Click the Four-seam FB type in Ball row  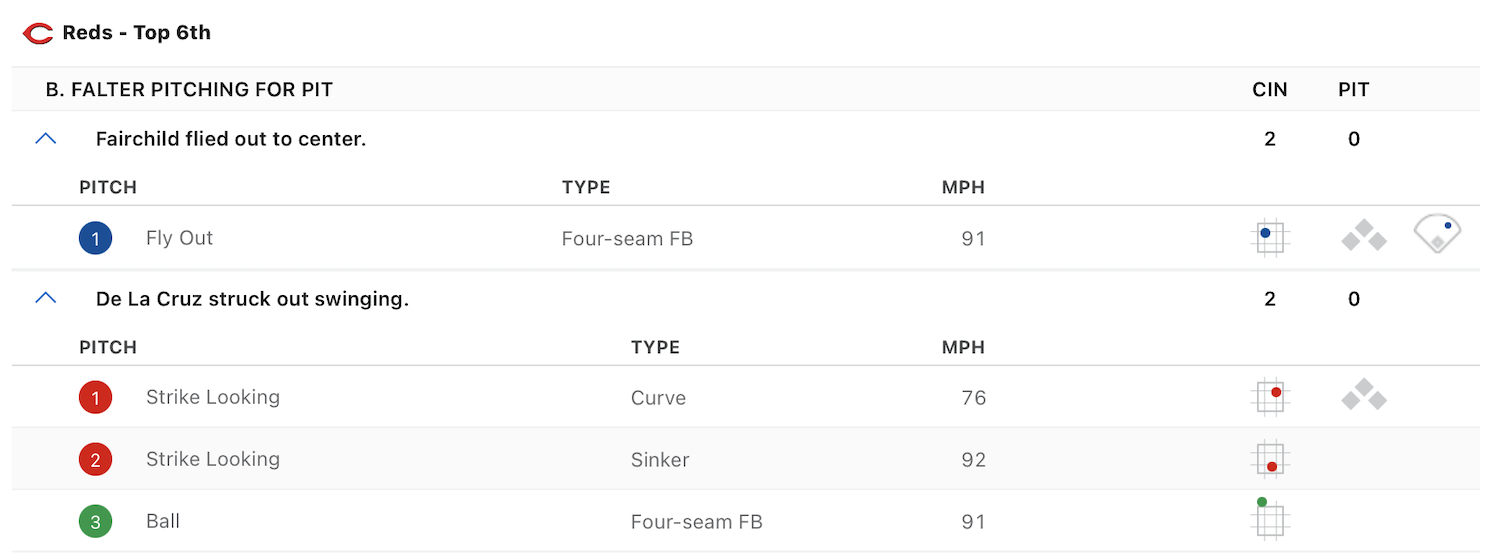[x=696, y=522]
